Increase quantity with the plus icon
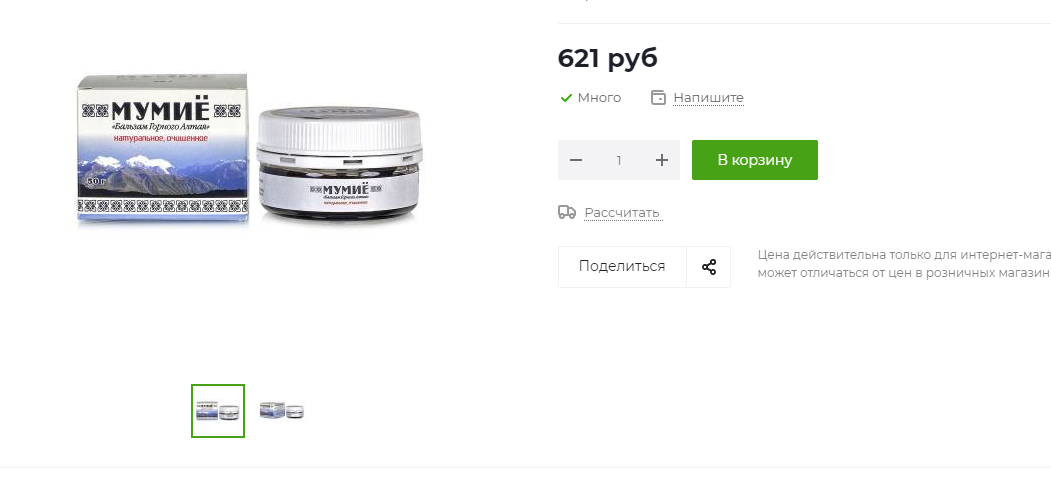The height and width of the screenshot is (478, 1051). (x=662, y=160)
